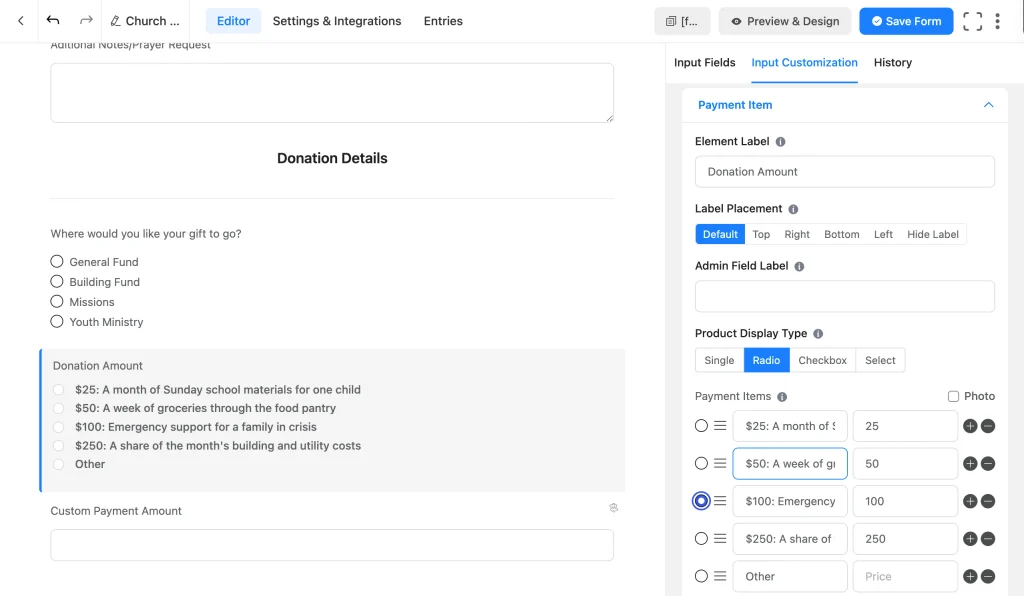Remove the $25 payment item row
The image size is (1024, 596).
tap(988, 426)
